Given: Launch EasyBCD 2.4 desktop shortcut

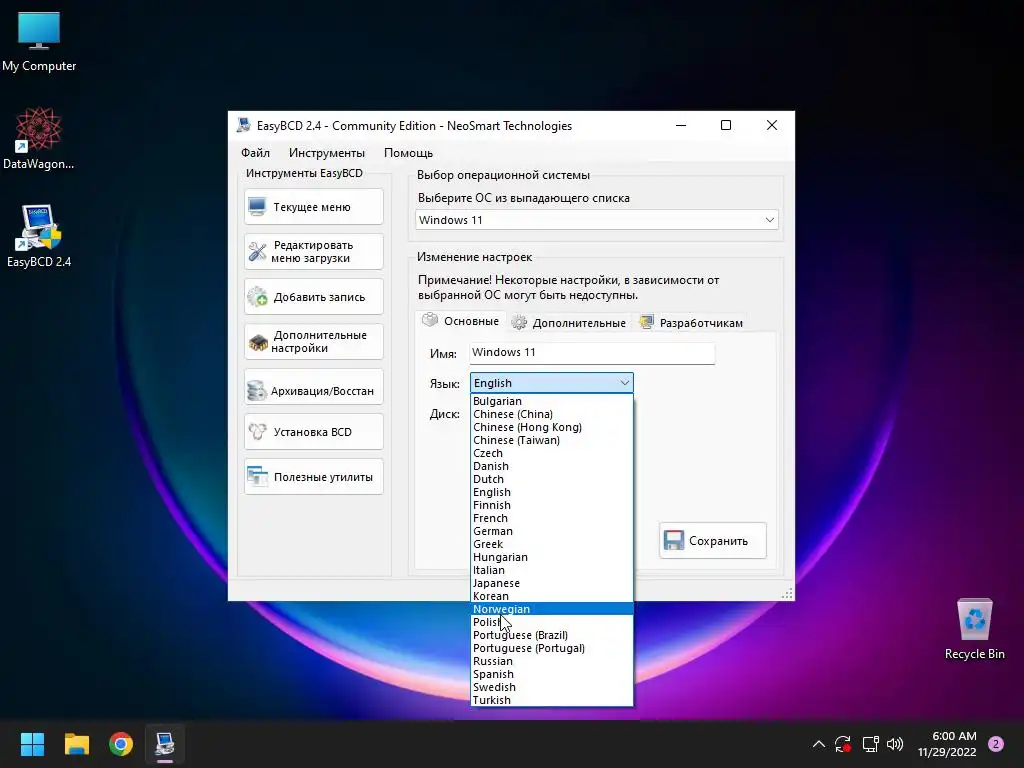Looking at the screenshot, I should point(39,236).
